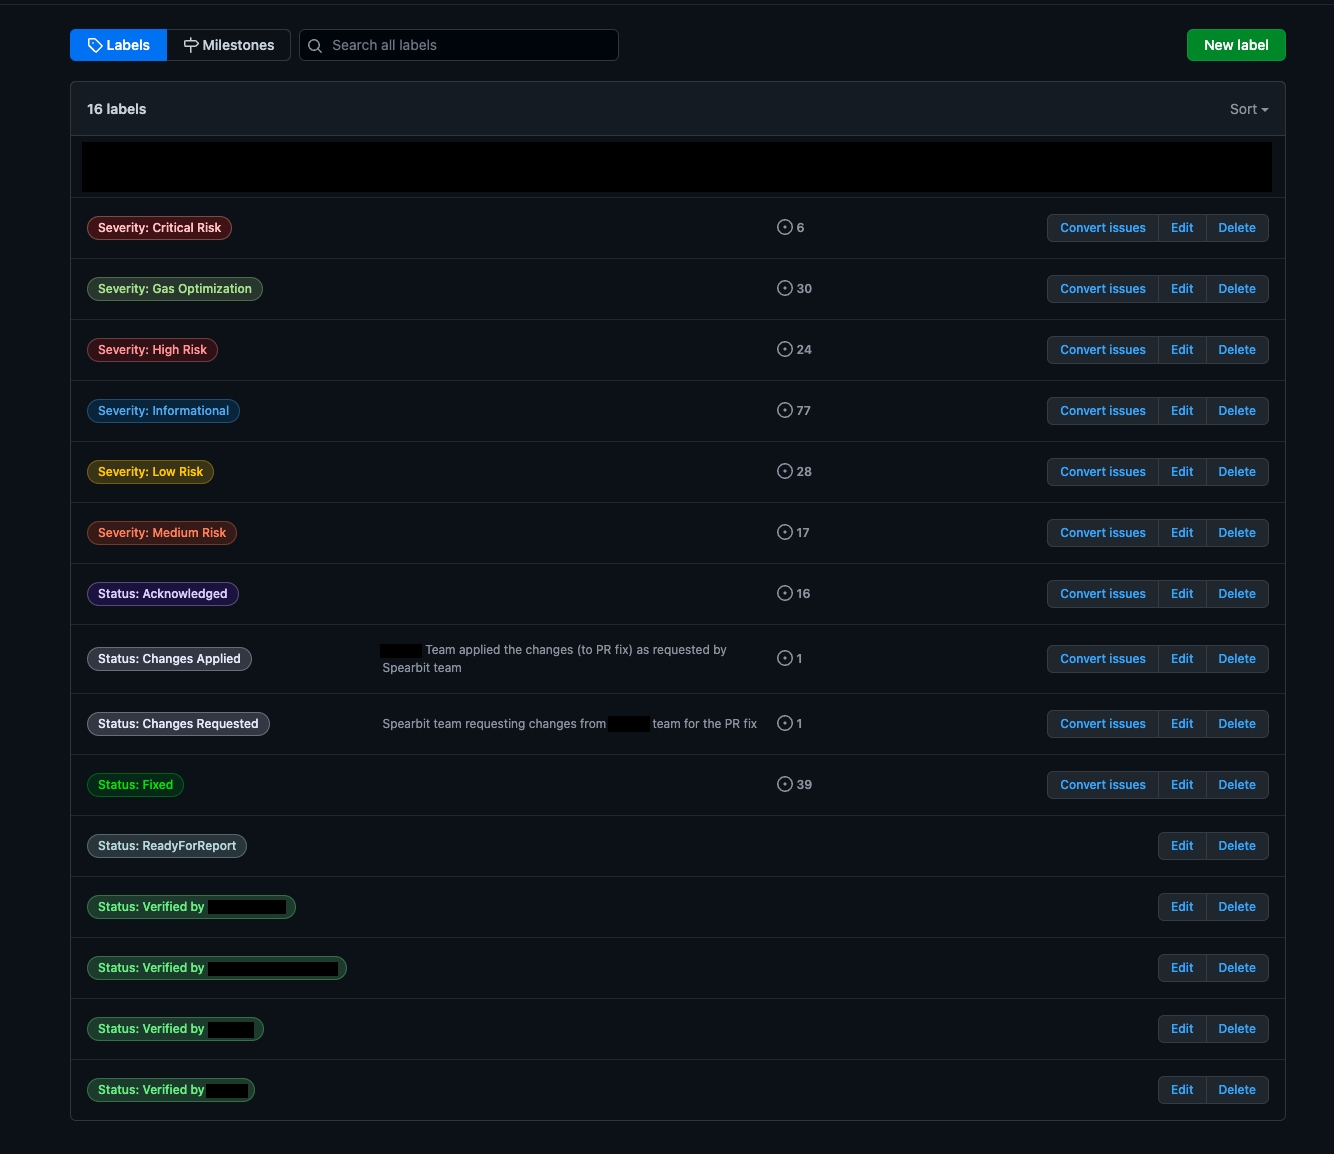Open the Sort dropdown menu
This screenshot has height=1154, width=1334.
1248,109
